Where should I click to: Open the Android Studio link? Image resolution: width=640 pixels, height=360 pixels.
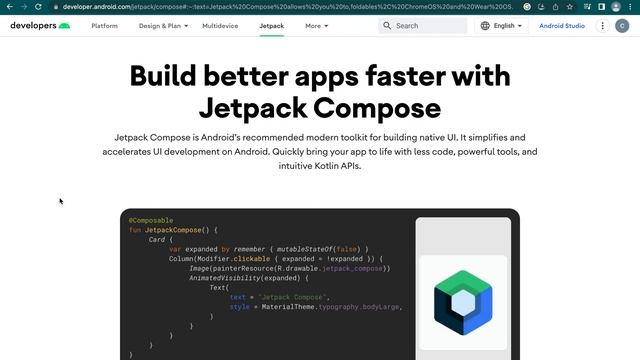coord(562,26)
